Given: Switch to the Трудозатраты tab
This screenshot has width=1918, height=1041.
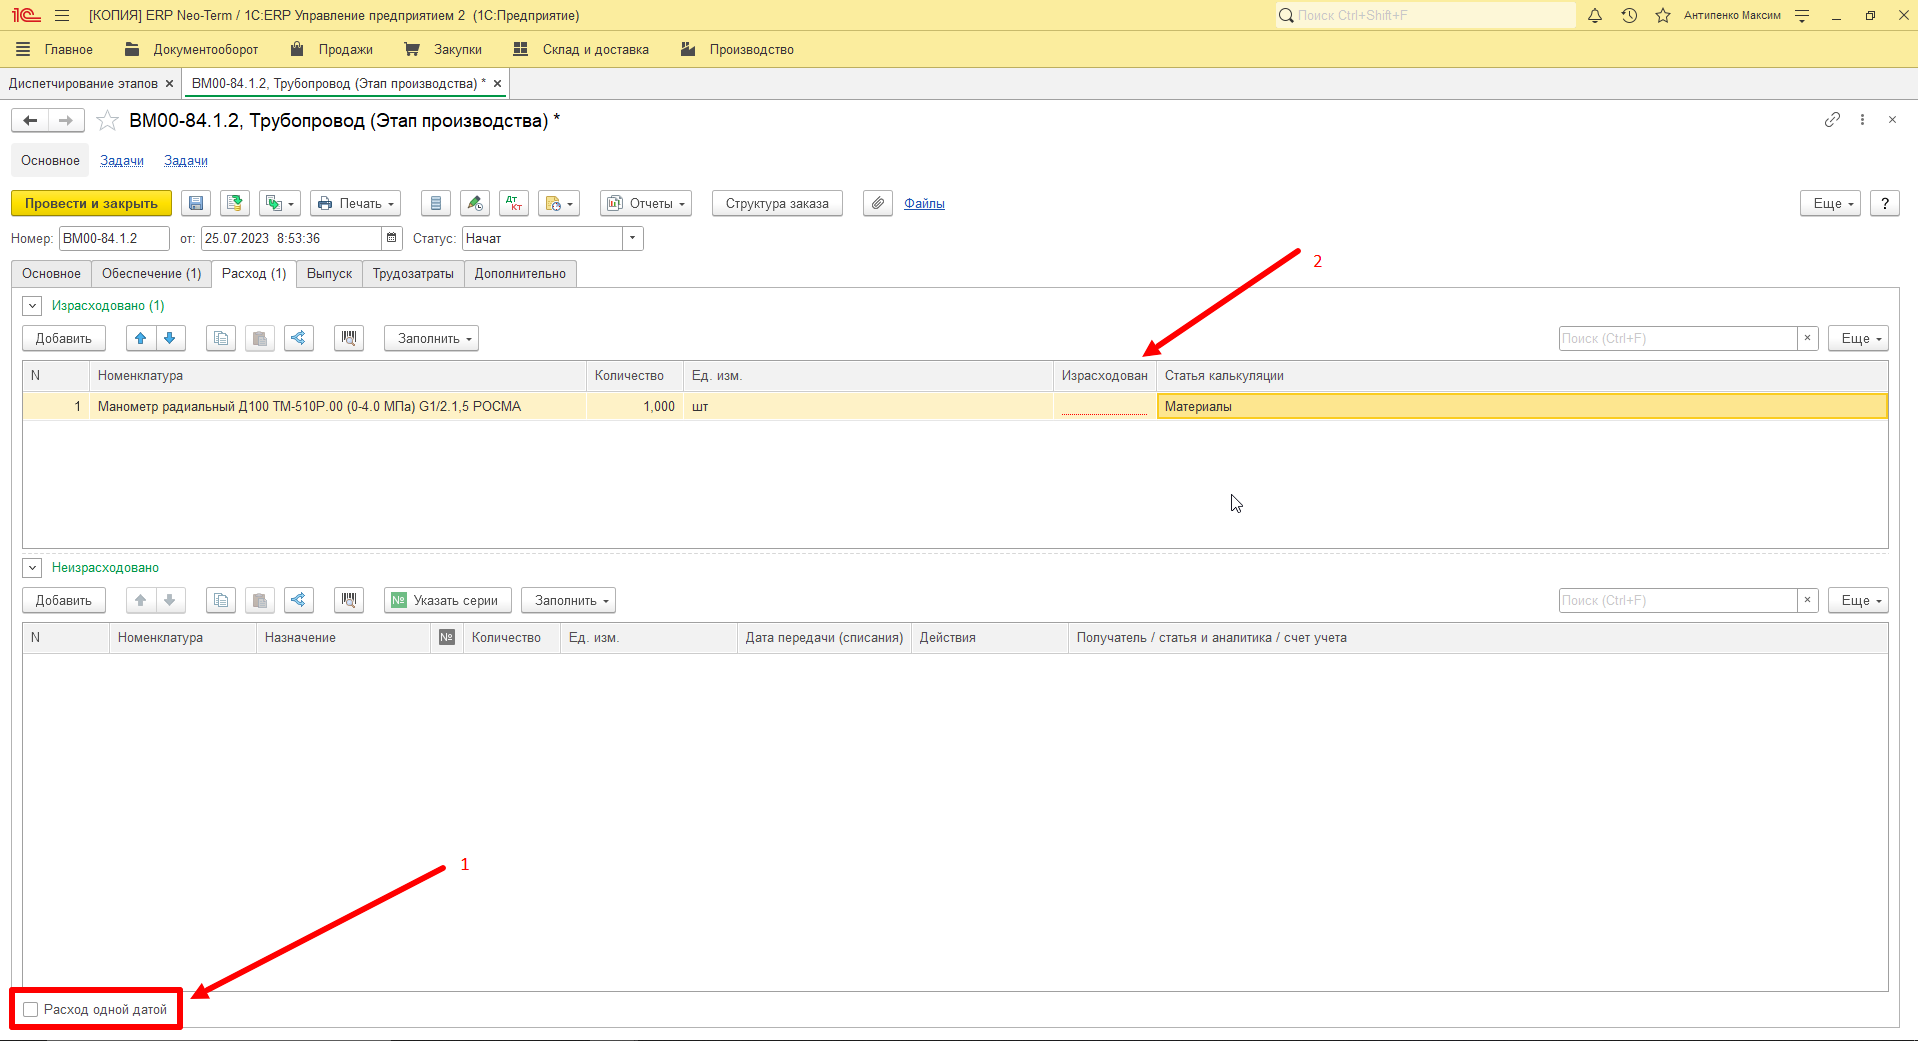Looking at the screenshot, I should 413,274.
